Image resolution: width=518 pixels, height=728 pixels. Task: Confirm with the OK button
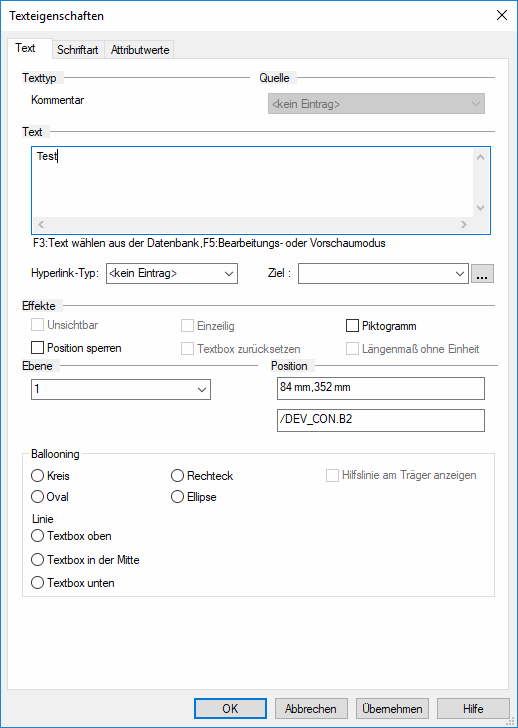[x=230, y=708]
